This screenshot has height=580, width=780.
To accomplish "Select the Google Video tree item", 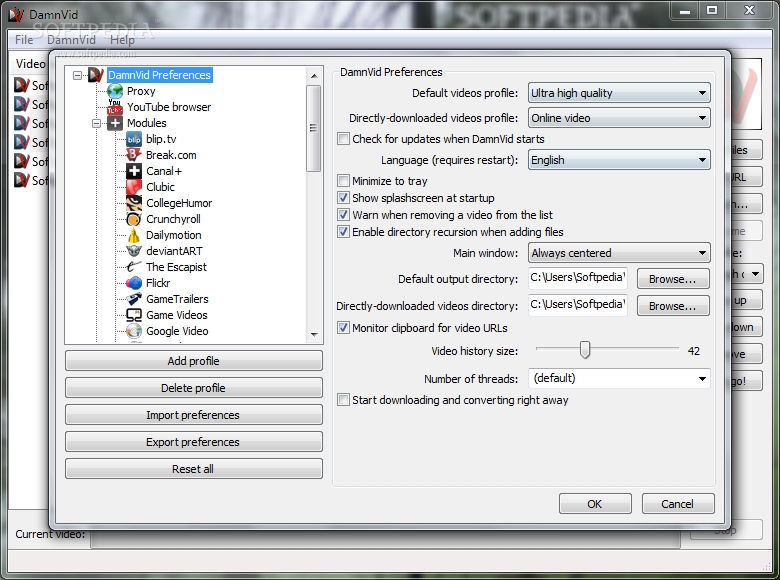I will pyautogui.click(x=177, y=331).
